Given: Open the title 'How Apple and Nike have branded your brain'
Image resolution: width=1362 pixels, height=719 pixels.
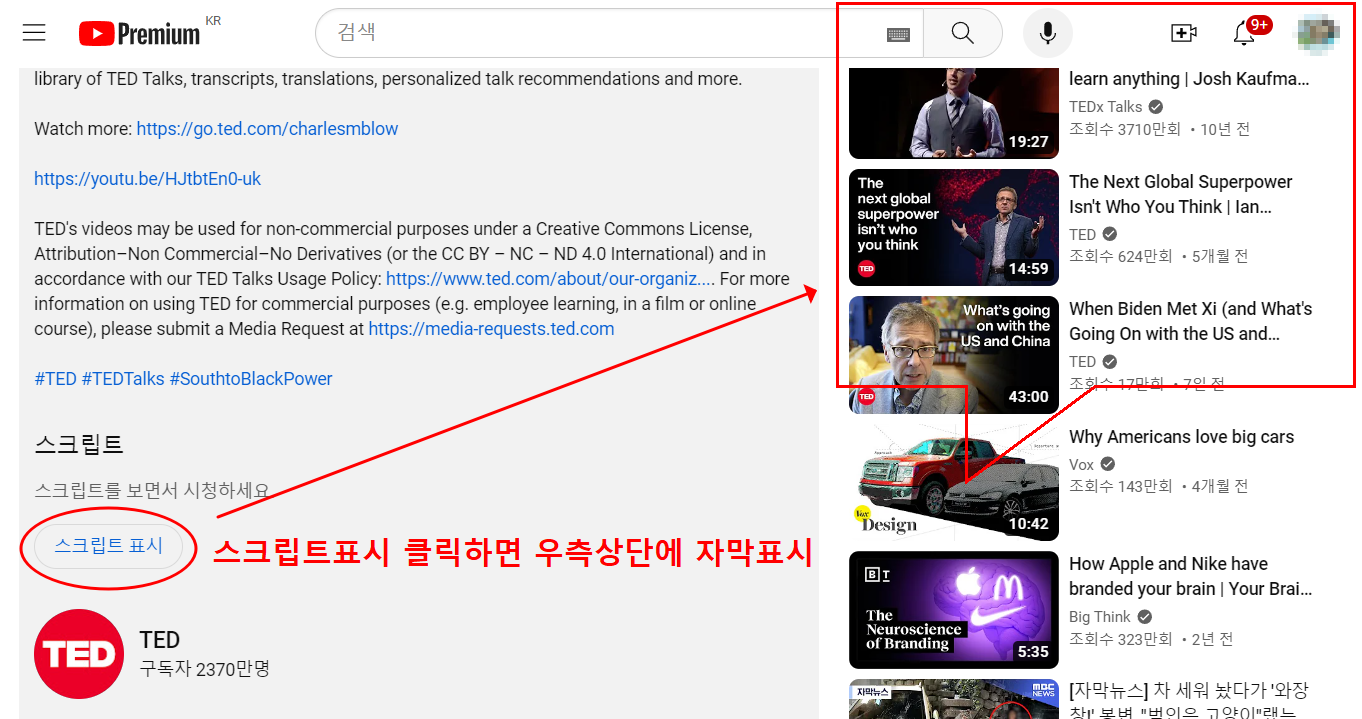Looking at the screenshot, I should (x=1191, y=577).
